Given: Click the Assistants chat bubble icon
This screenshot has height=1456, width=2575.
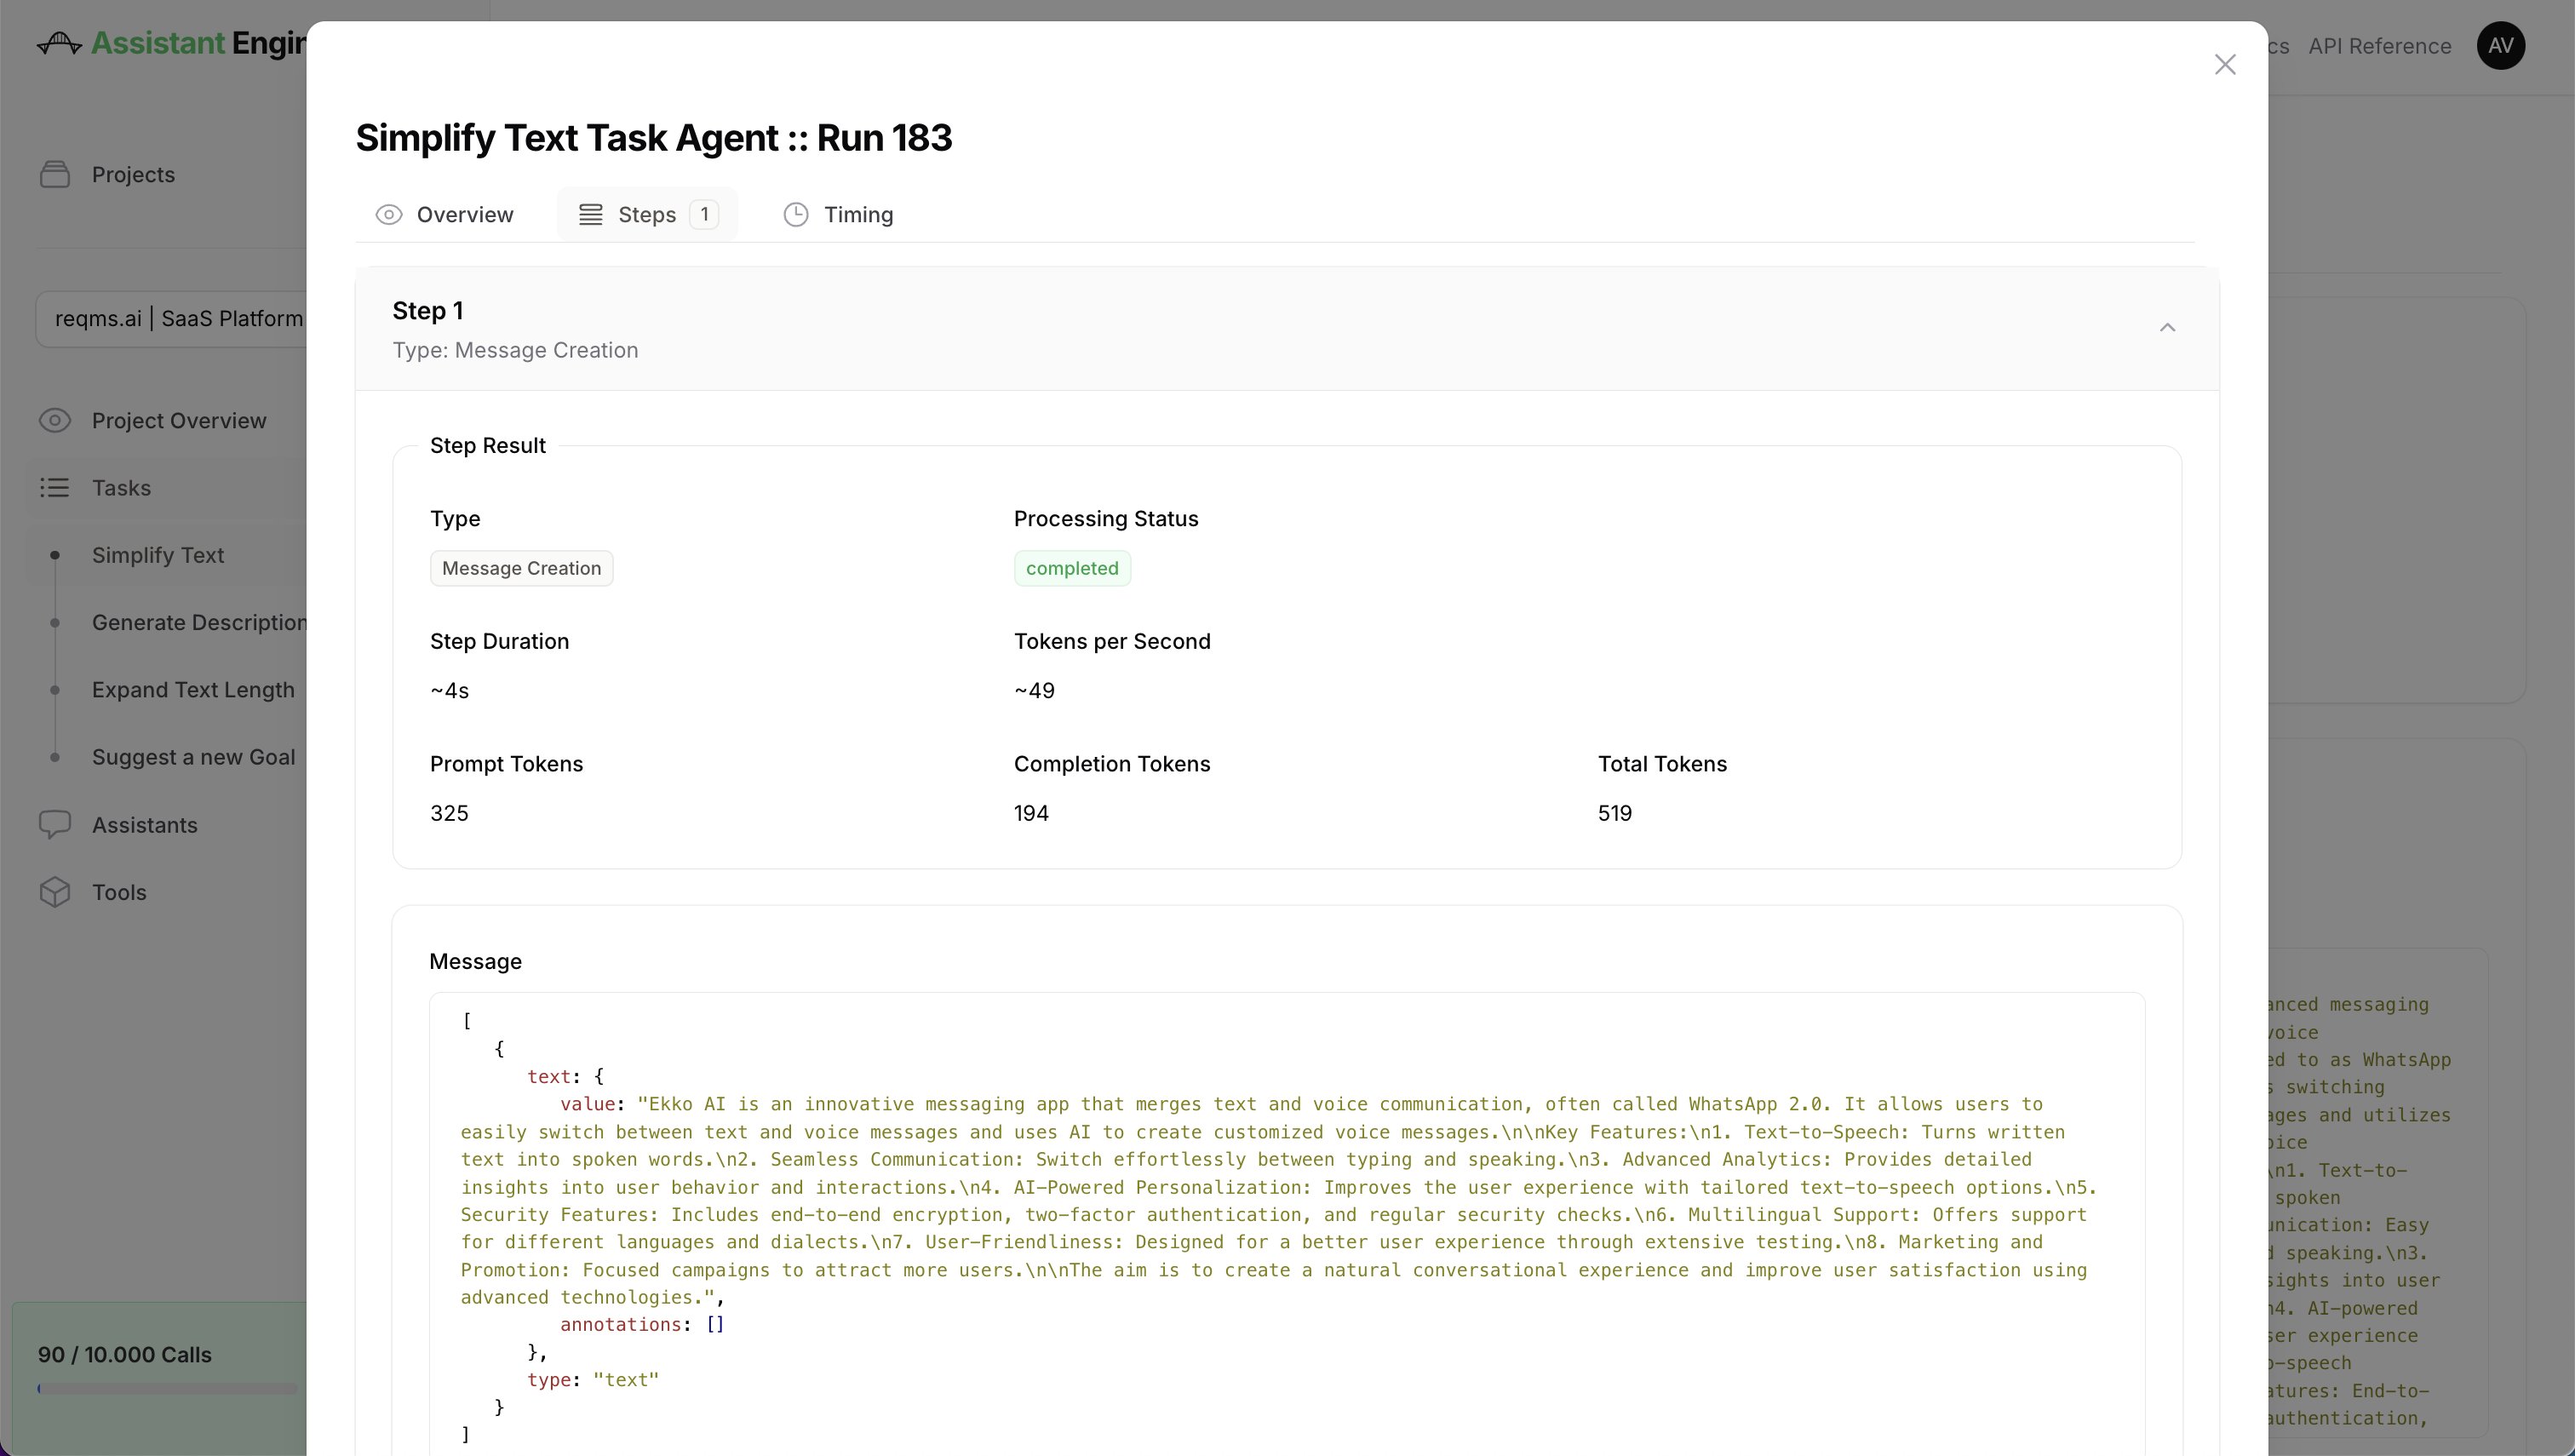Looking at the screenshot, I should coord(55,825).
